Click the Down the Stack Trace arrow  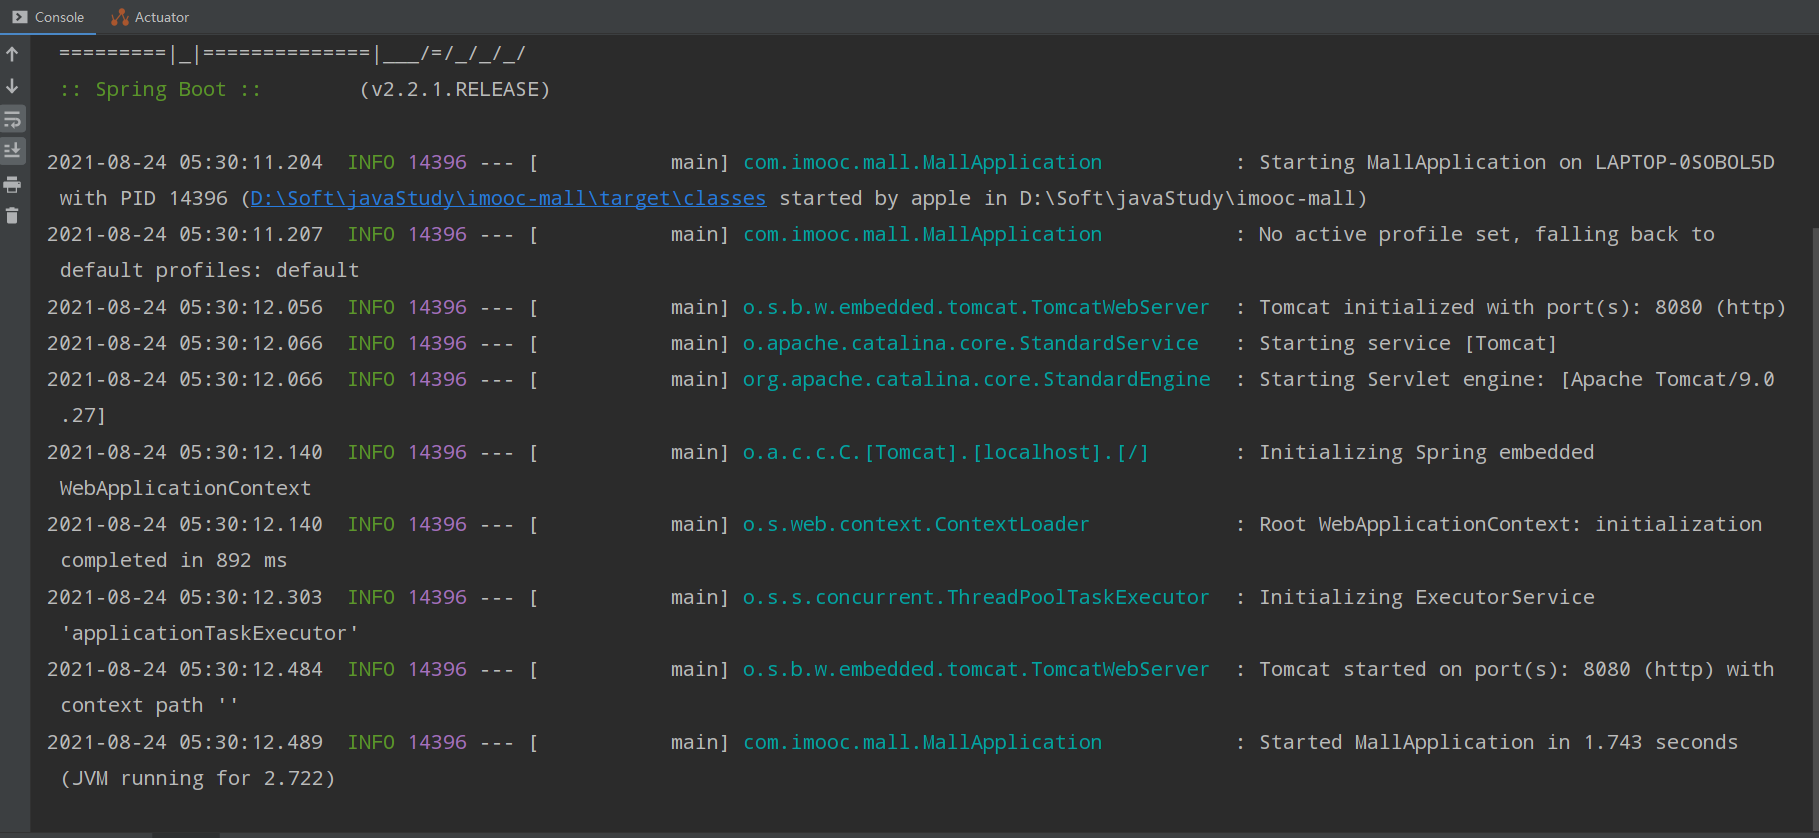point(12,86)
